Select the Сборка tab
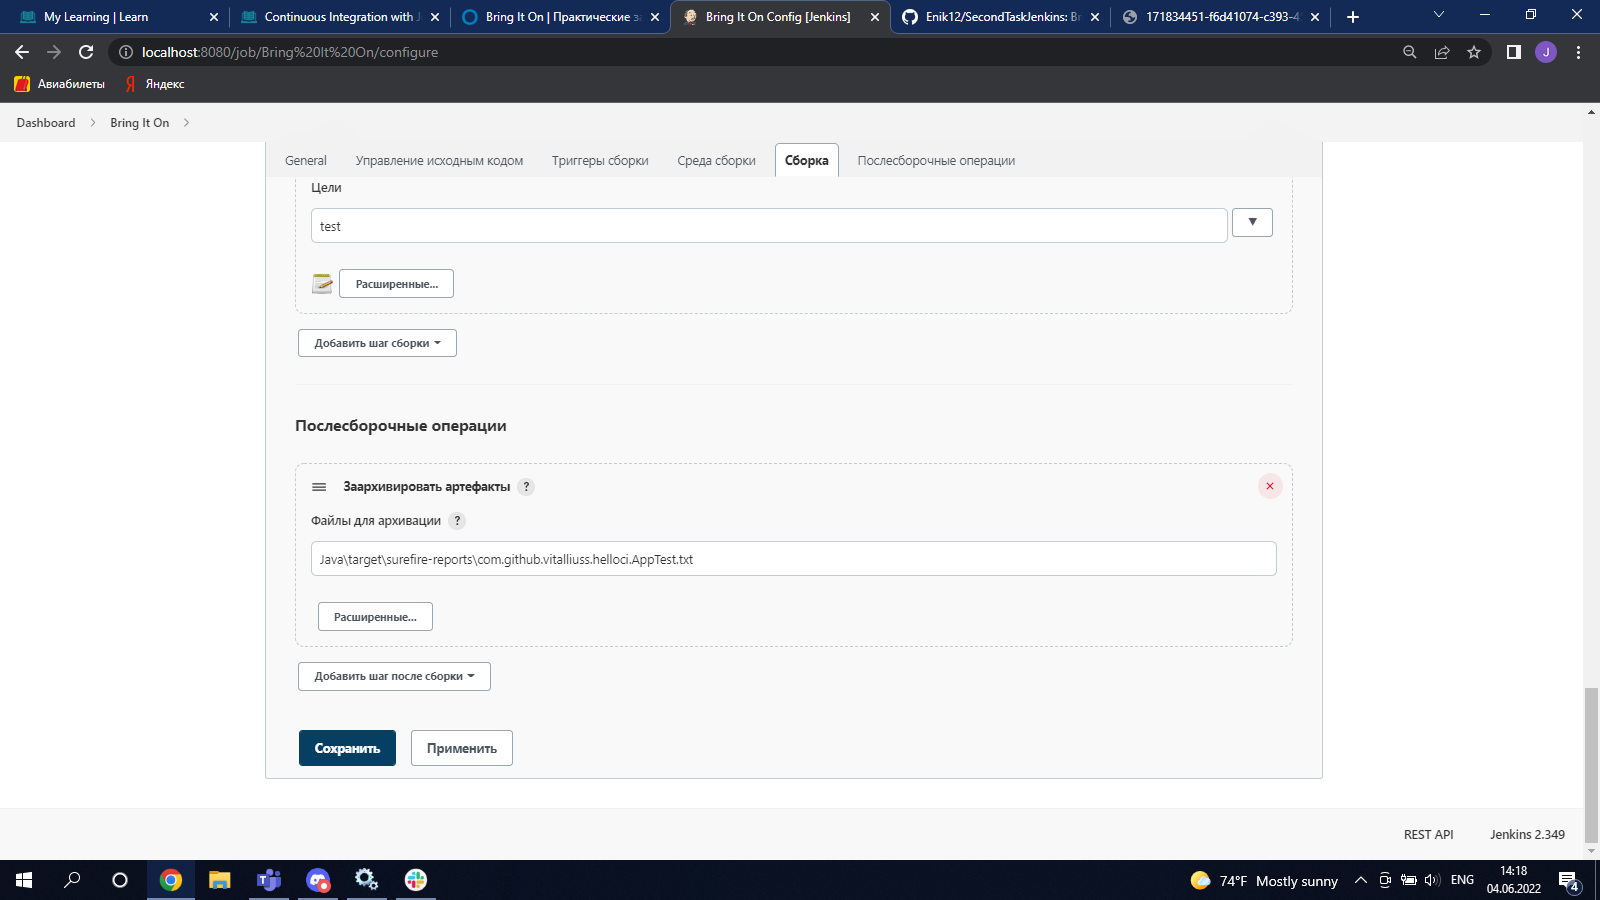Image resolution: width=1600 pixels, height=900 pixels. pos(806,160)
